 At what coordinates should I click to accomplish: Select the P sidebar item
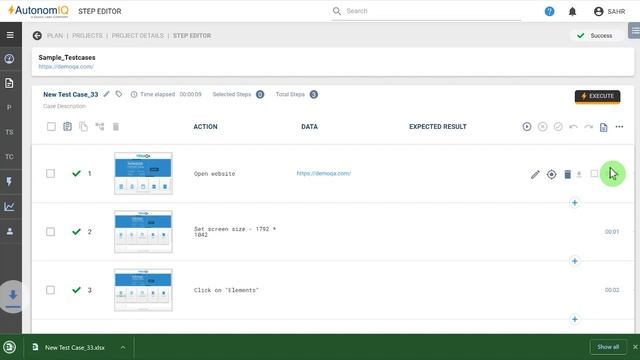click(9, 108)
